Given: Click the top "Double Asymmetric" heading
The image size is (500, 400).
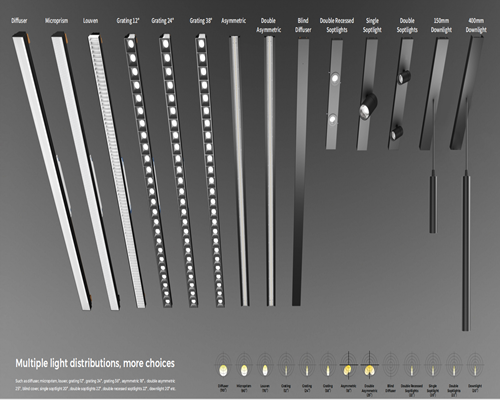Looking at the screenshot, I should pos(269,25).
